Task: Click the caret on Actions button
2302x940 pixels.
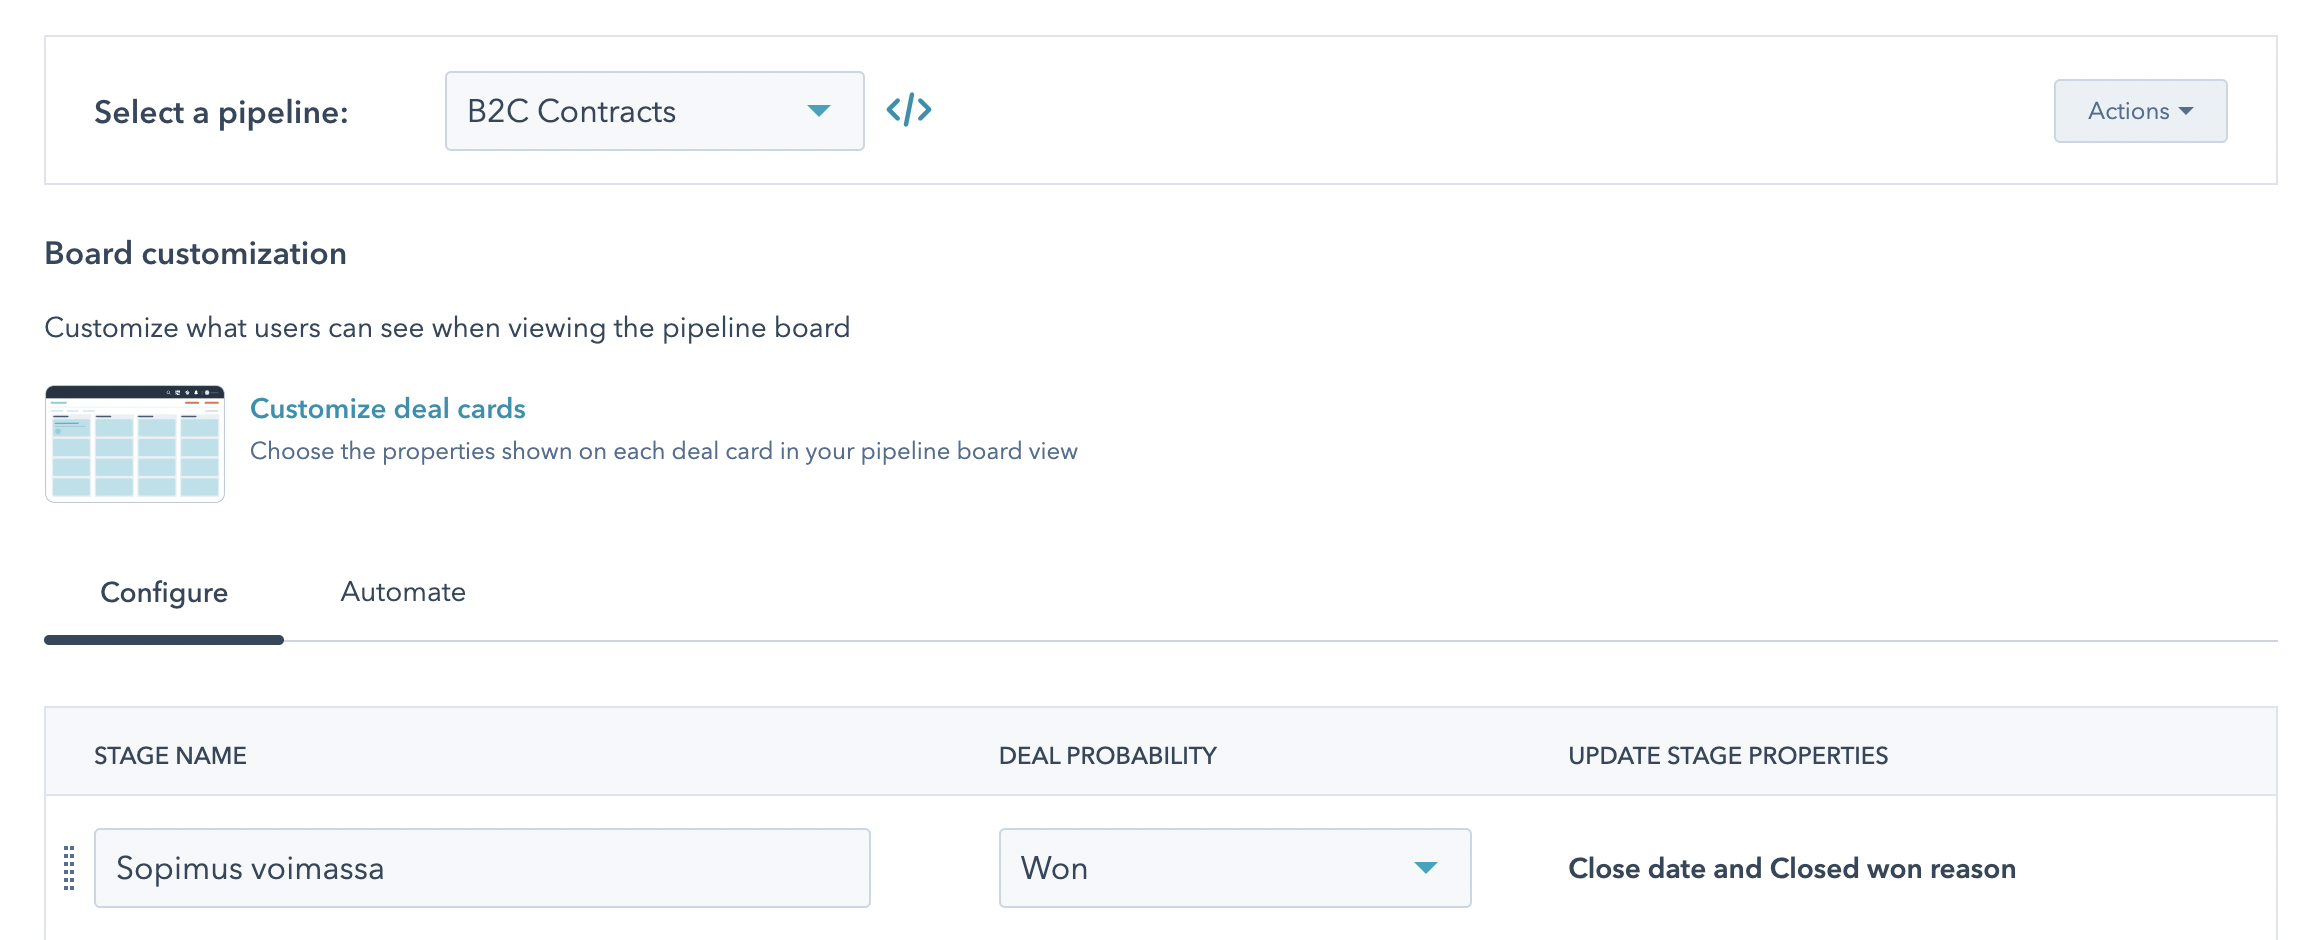Action: [2186, 112]
